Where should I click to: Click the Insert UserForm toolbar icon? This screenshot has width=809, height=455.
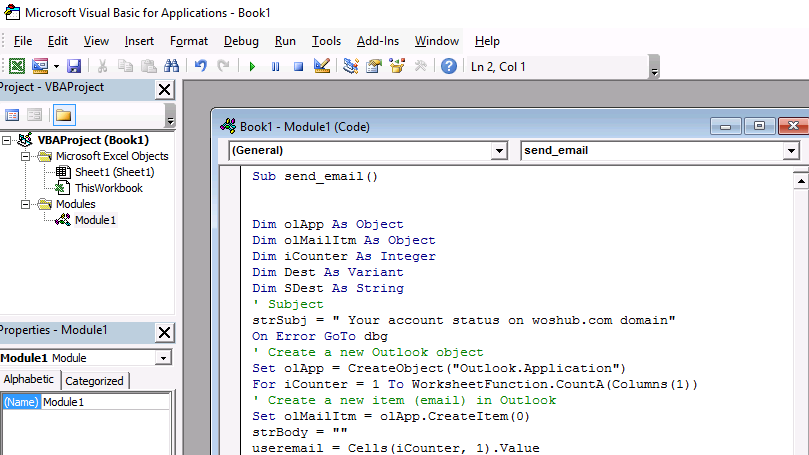click(x=40, y=66)
